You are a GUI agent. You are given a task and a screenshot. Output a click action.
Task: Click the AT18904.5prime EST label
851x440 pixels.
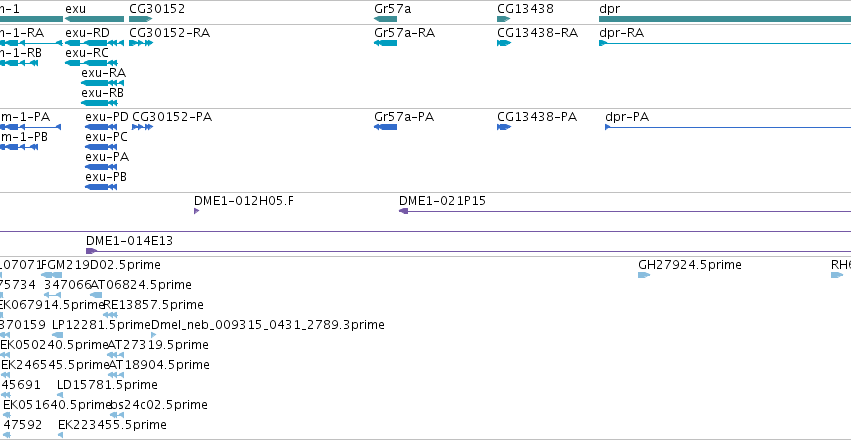[159, 366]
